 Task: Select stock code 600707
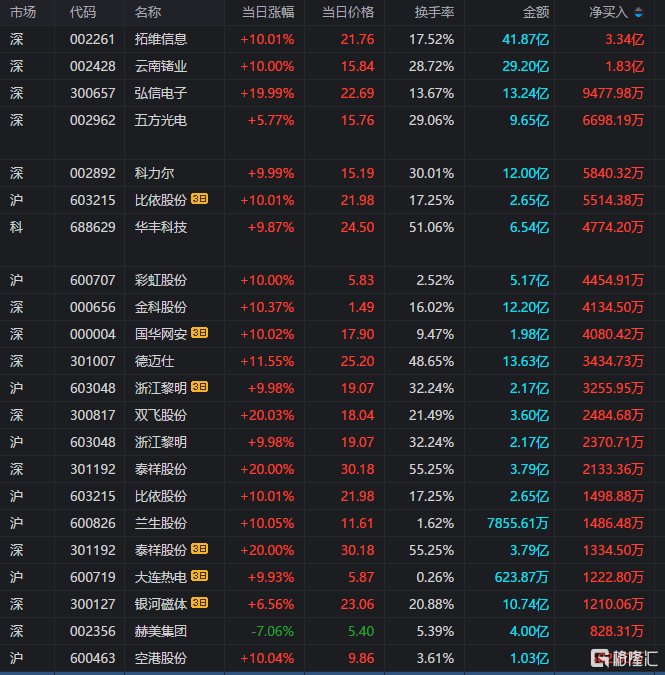93,281
